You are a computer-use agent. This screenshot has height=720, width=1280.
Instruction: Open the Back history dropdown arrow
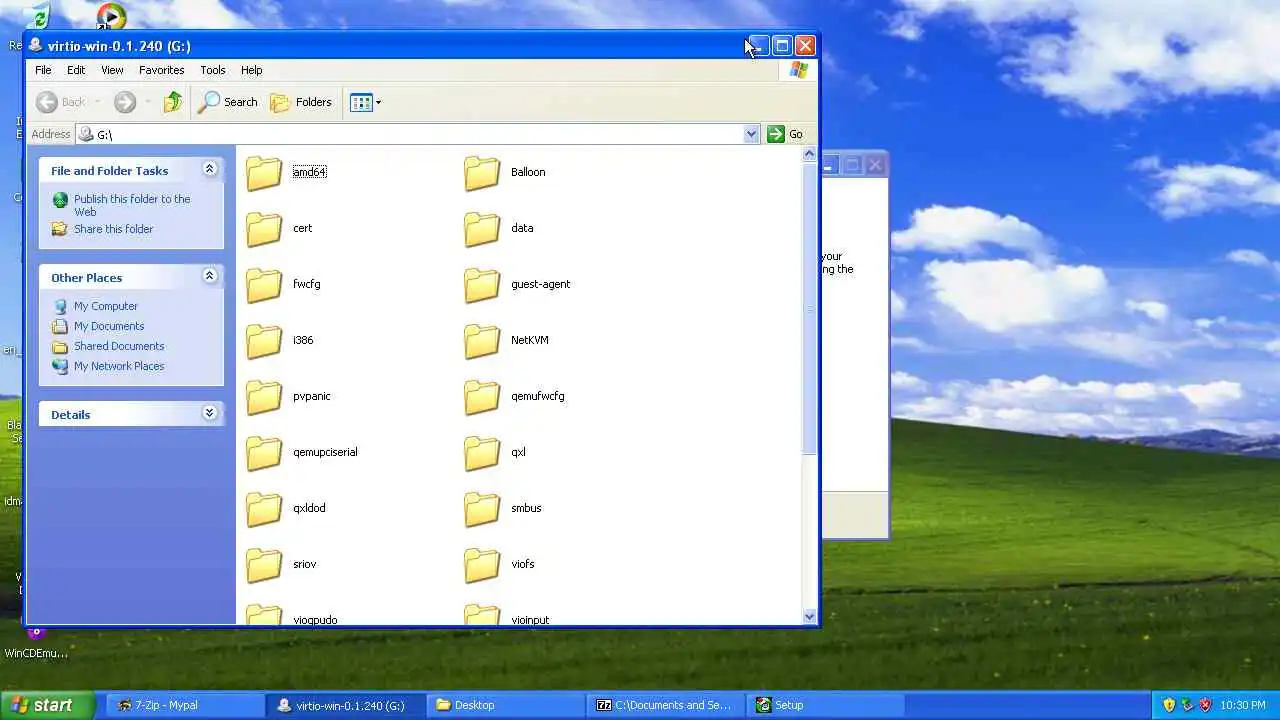[97, 102]
